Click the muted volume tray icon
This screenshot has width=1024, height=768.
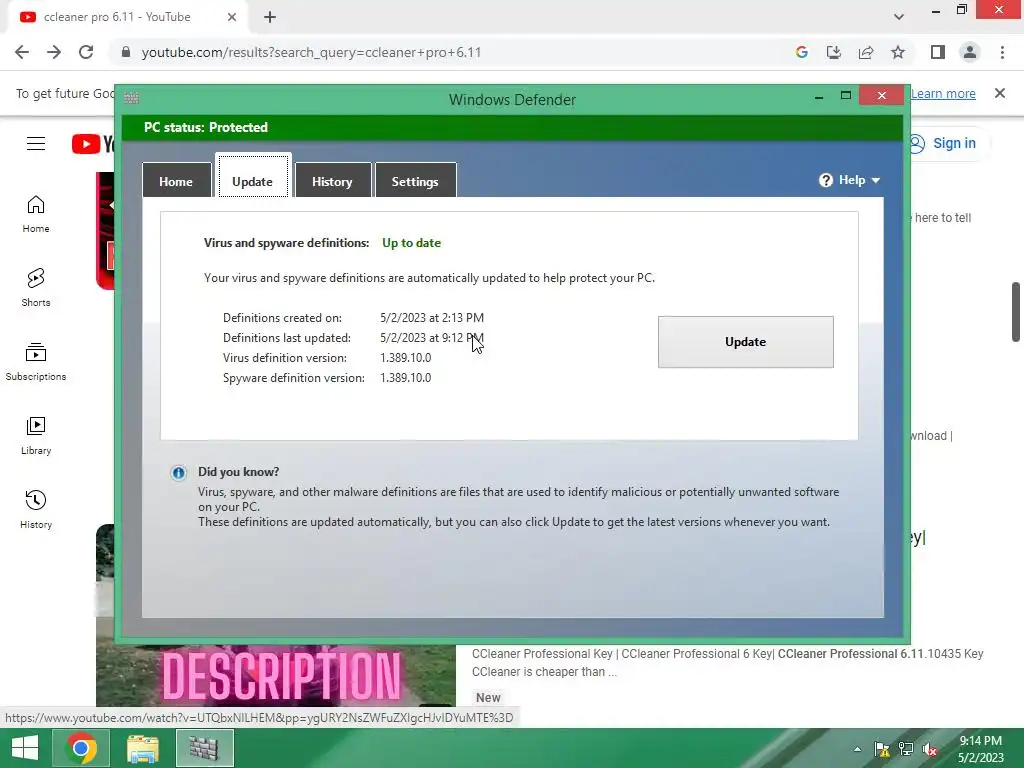[930, 749]
